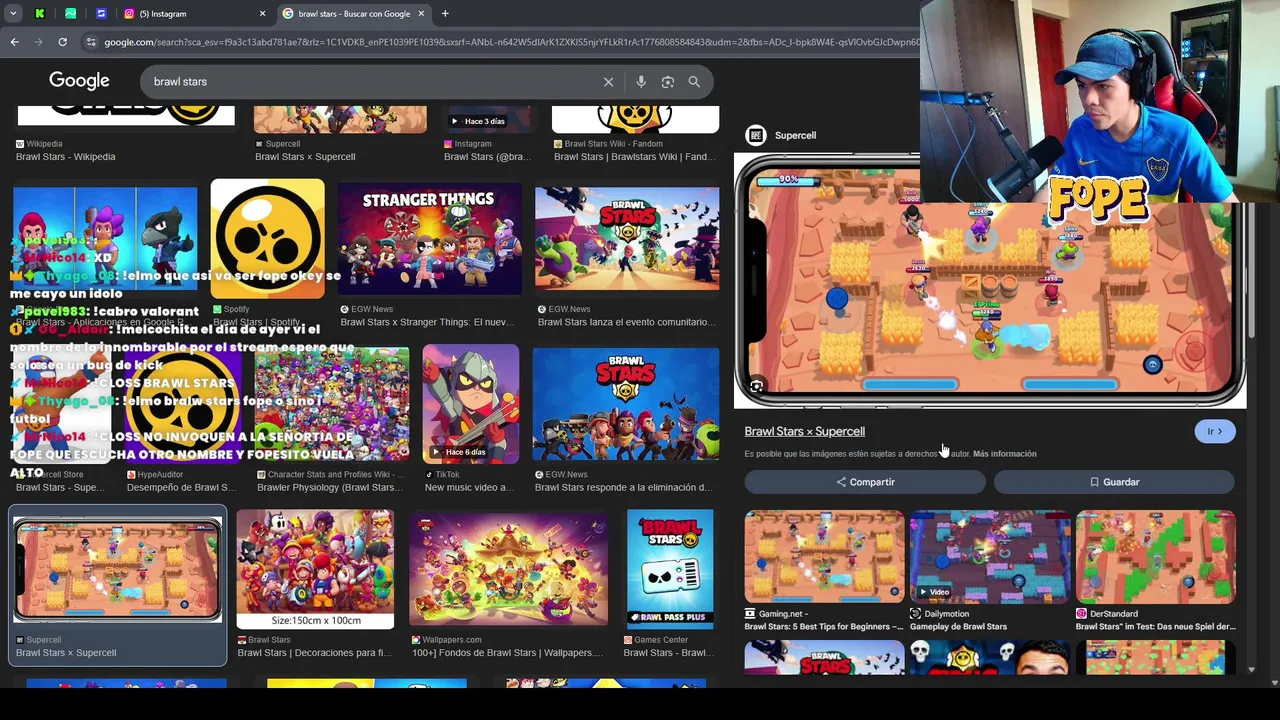Search by image with Google Lens icon

click(x=668, y=82)
